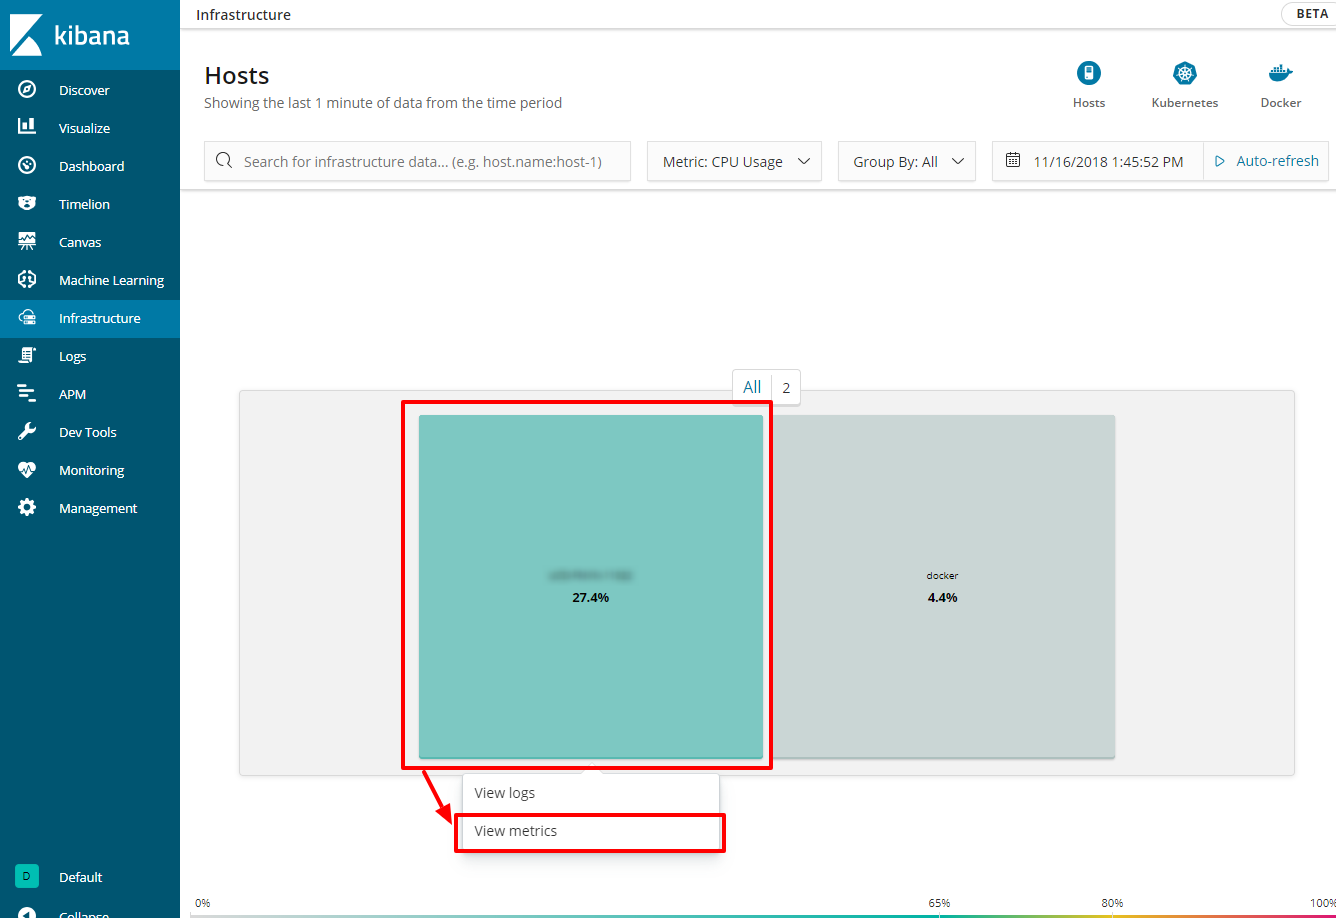Screen dimensions: 1336x918
Task: Click the Hosts page heading
Action: pos(237,76)
